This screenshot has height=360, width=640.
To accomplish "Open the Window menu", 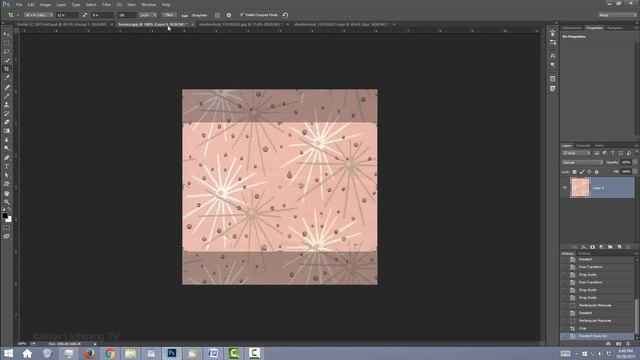I will pyautogui.click(x=149, y=4).
